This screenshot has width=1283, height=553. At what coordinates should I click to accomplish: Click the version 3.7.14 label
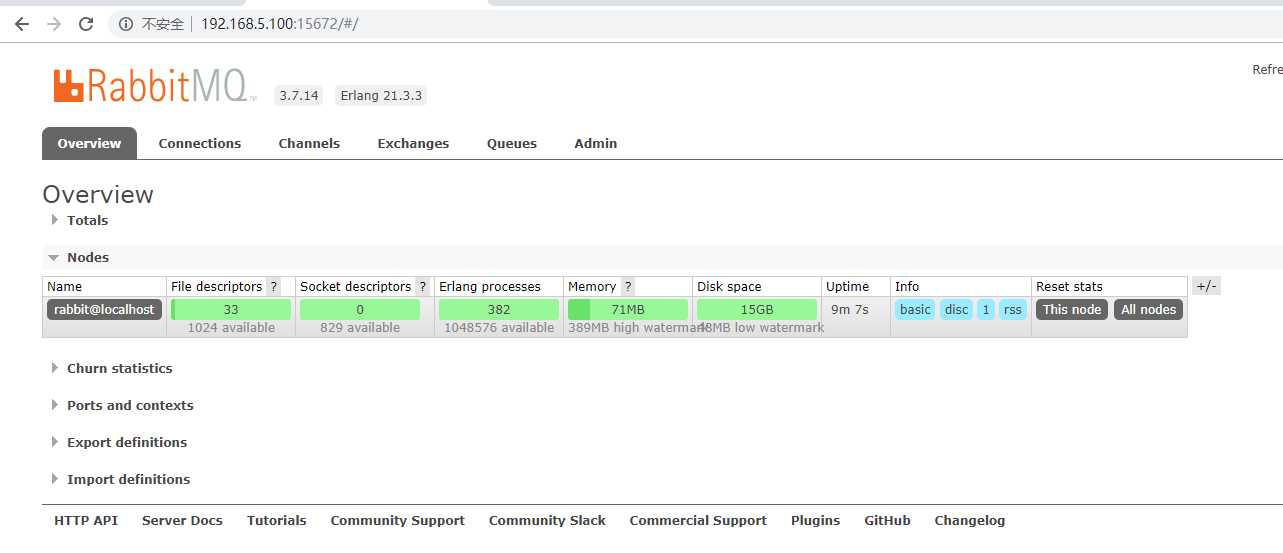299,96
